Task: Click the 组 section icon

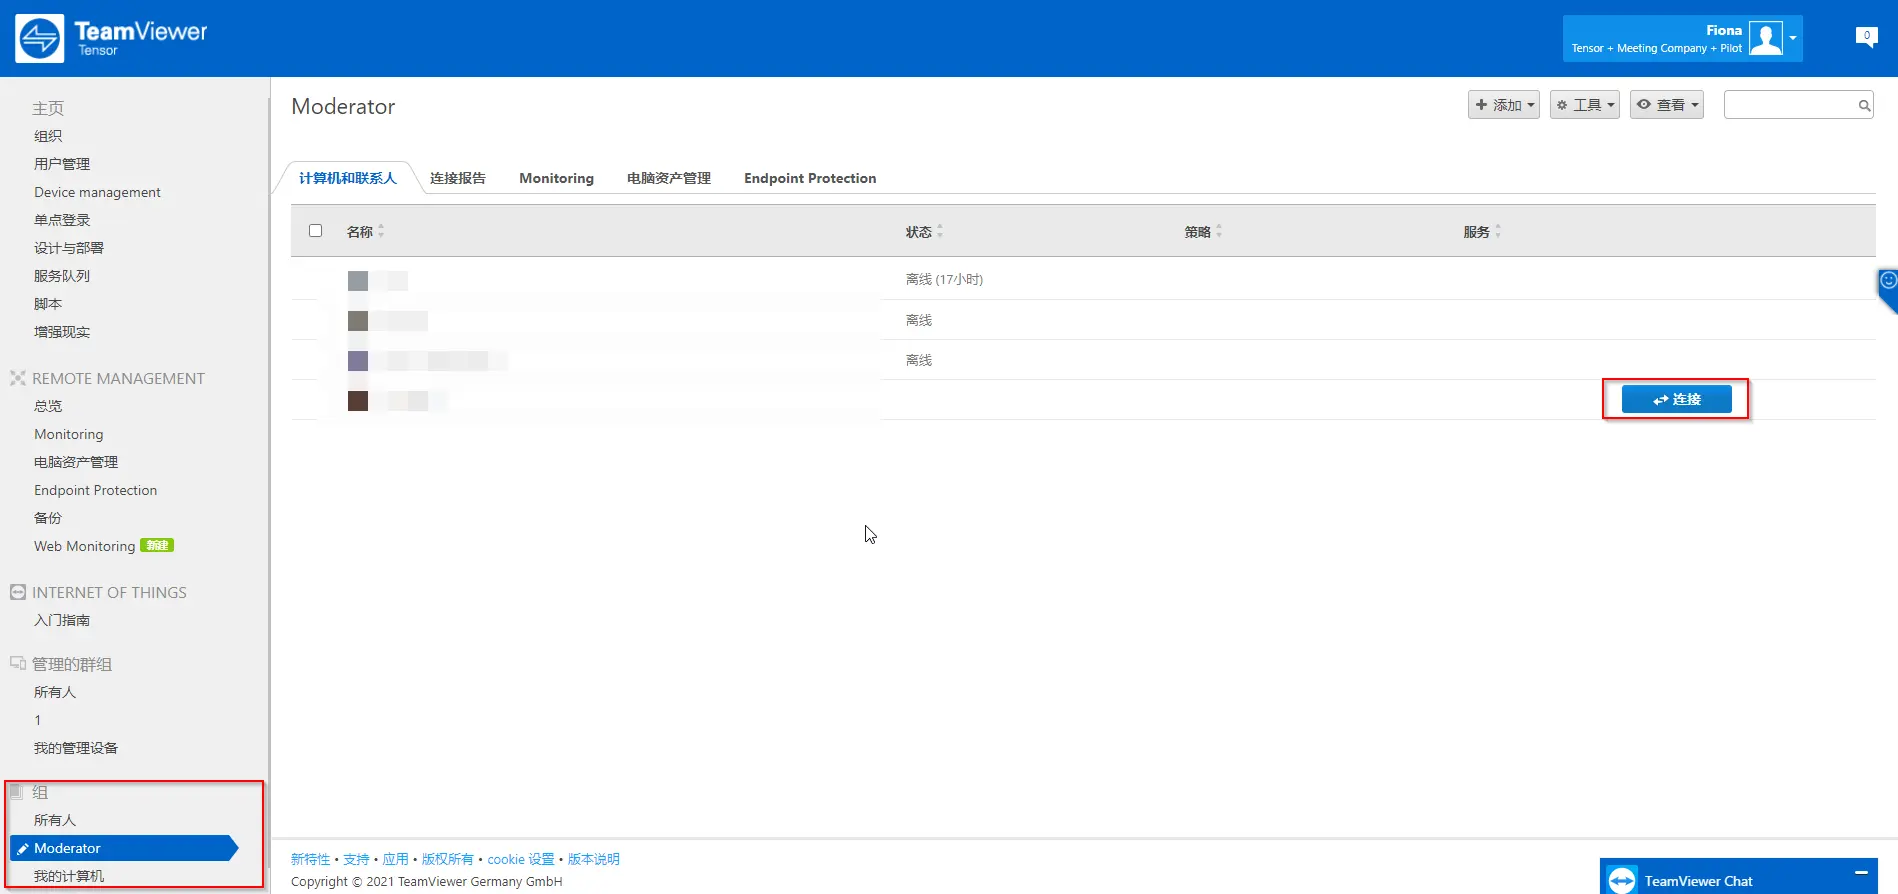Action: pyautogui.click(x=17, y=792)
